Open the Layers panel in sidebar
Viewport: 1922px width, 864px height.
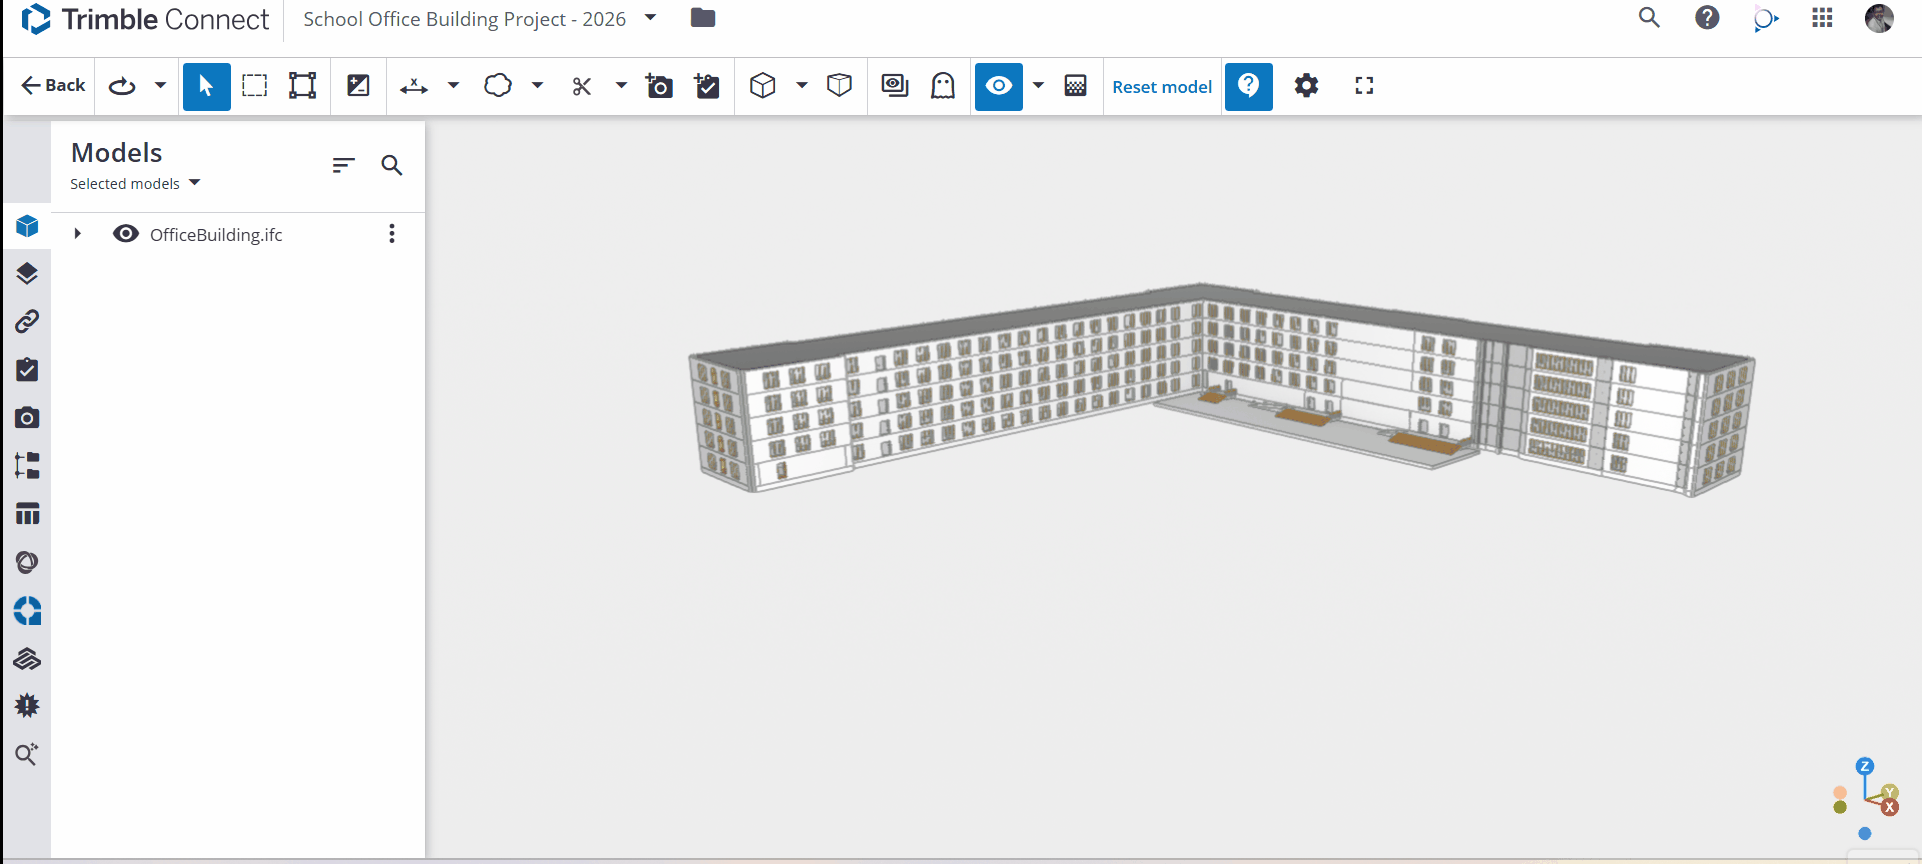pos(27,273)
